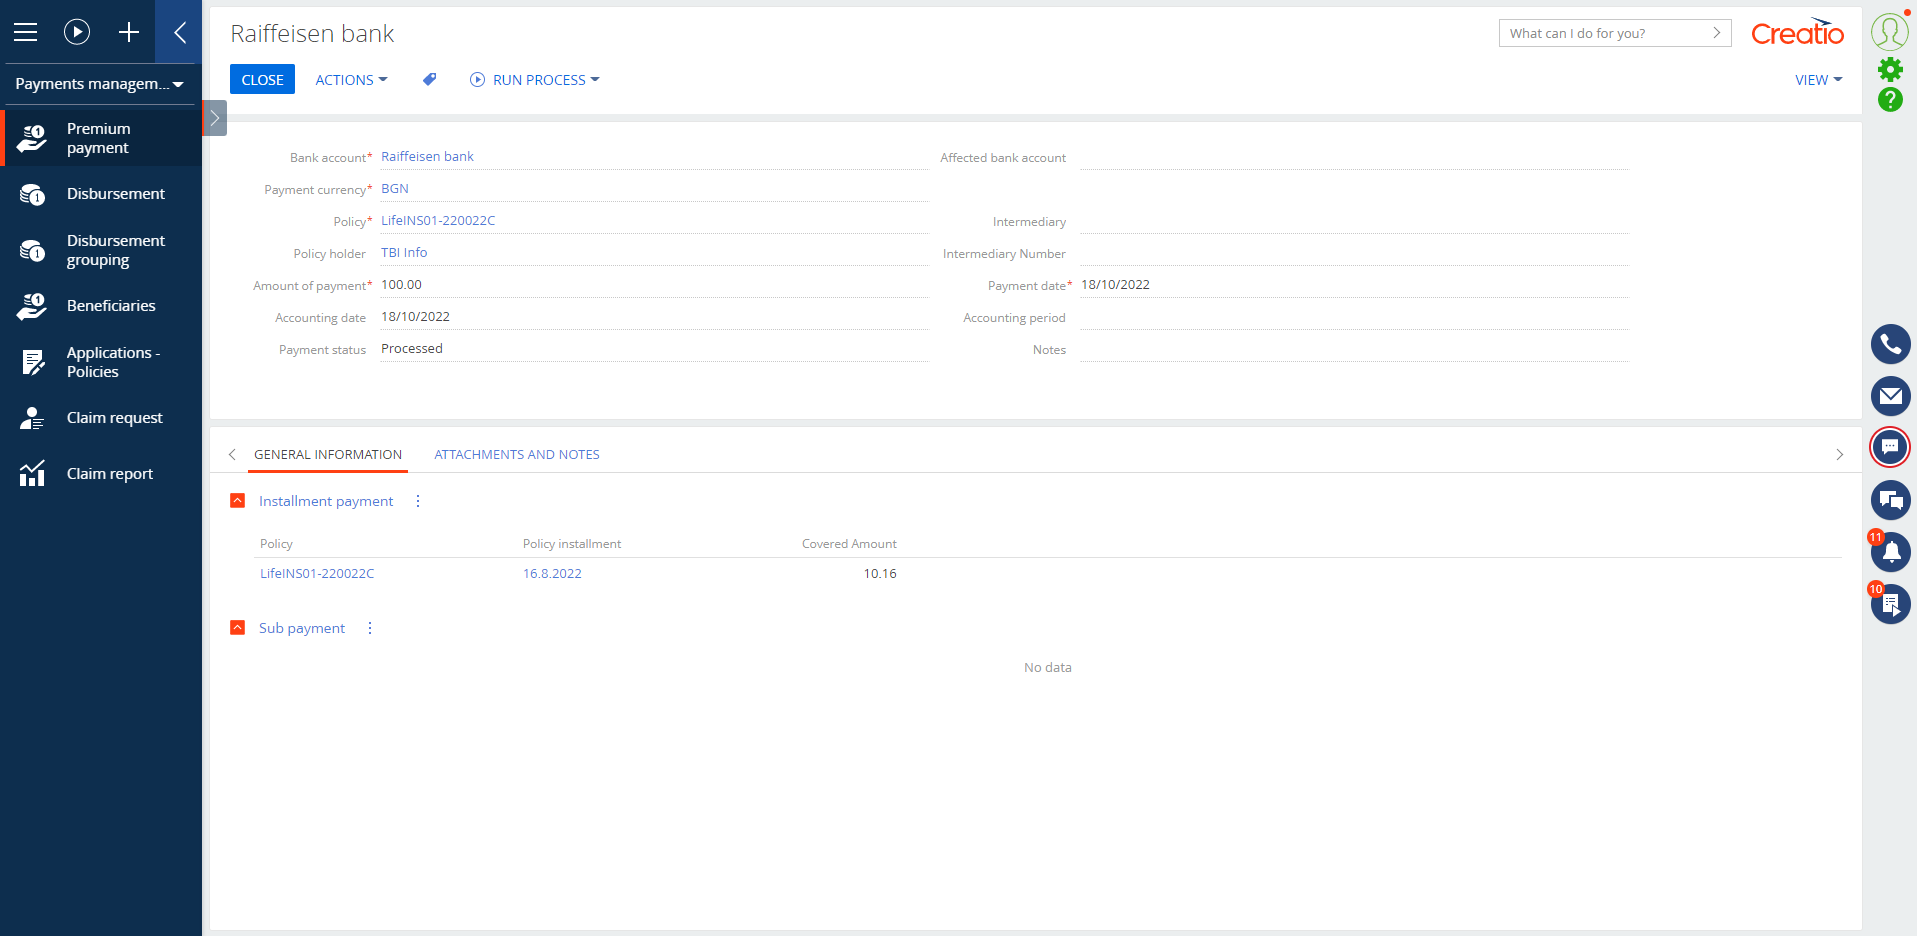The width and height of the screenshot is (1917, 936).
Task: Open the chat panel icon
Action: click(x=1890, y=447)
